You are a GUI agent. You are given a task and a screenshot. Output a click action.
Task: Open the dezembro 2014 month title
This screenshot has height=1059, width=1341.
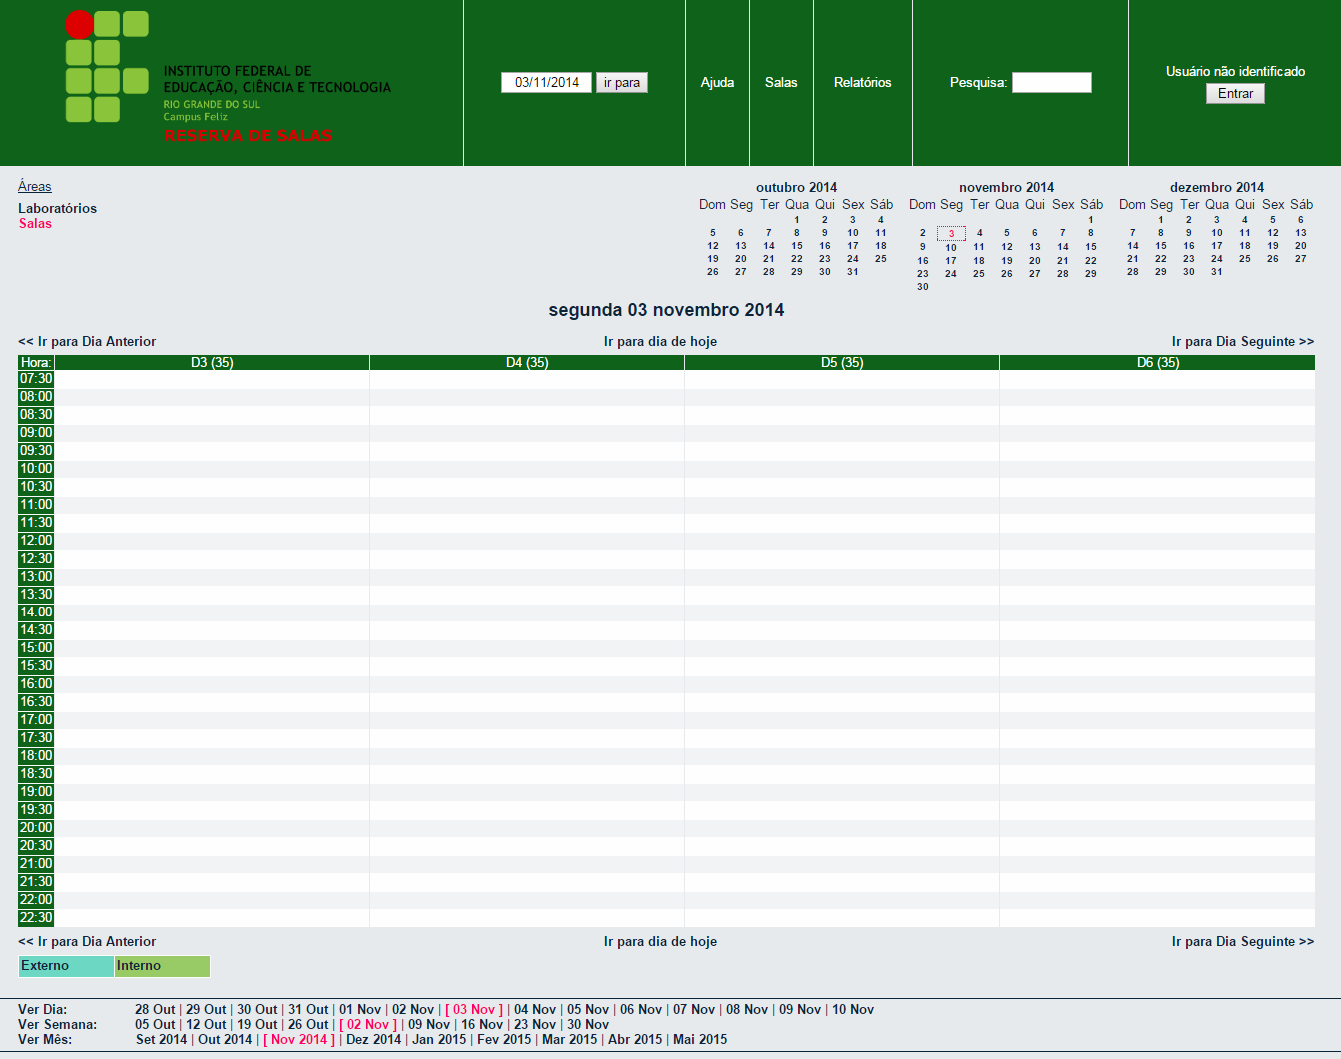pos(1216,187)
